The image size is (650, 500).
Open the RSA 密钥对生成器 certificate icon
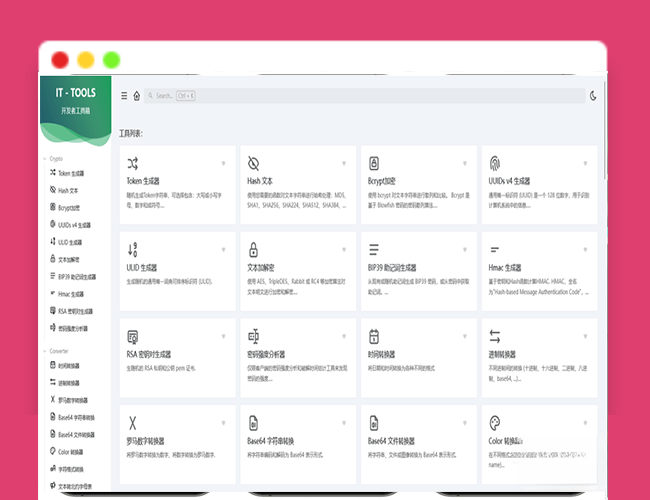point(133,336)
